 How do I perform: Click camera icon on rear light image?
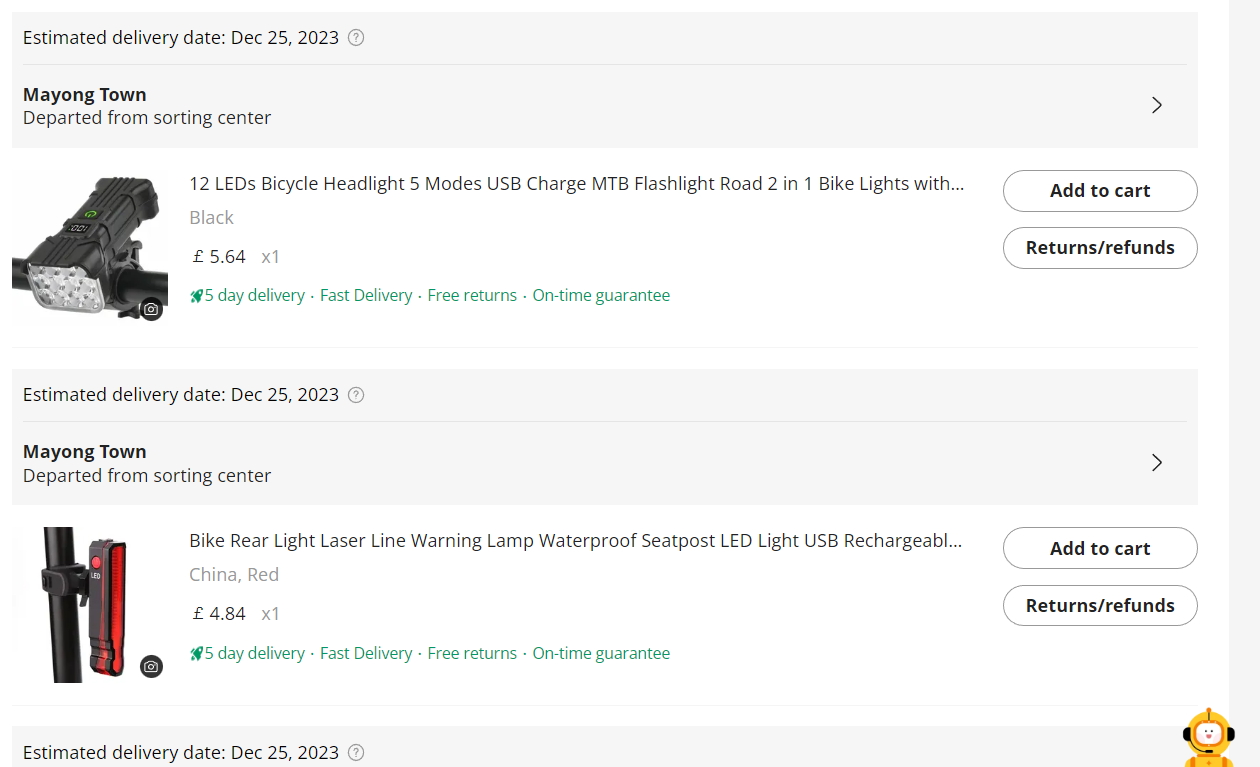[x=151, y=666]
